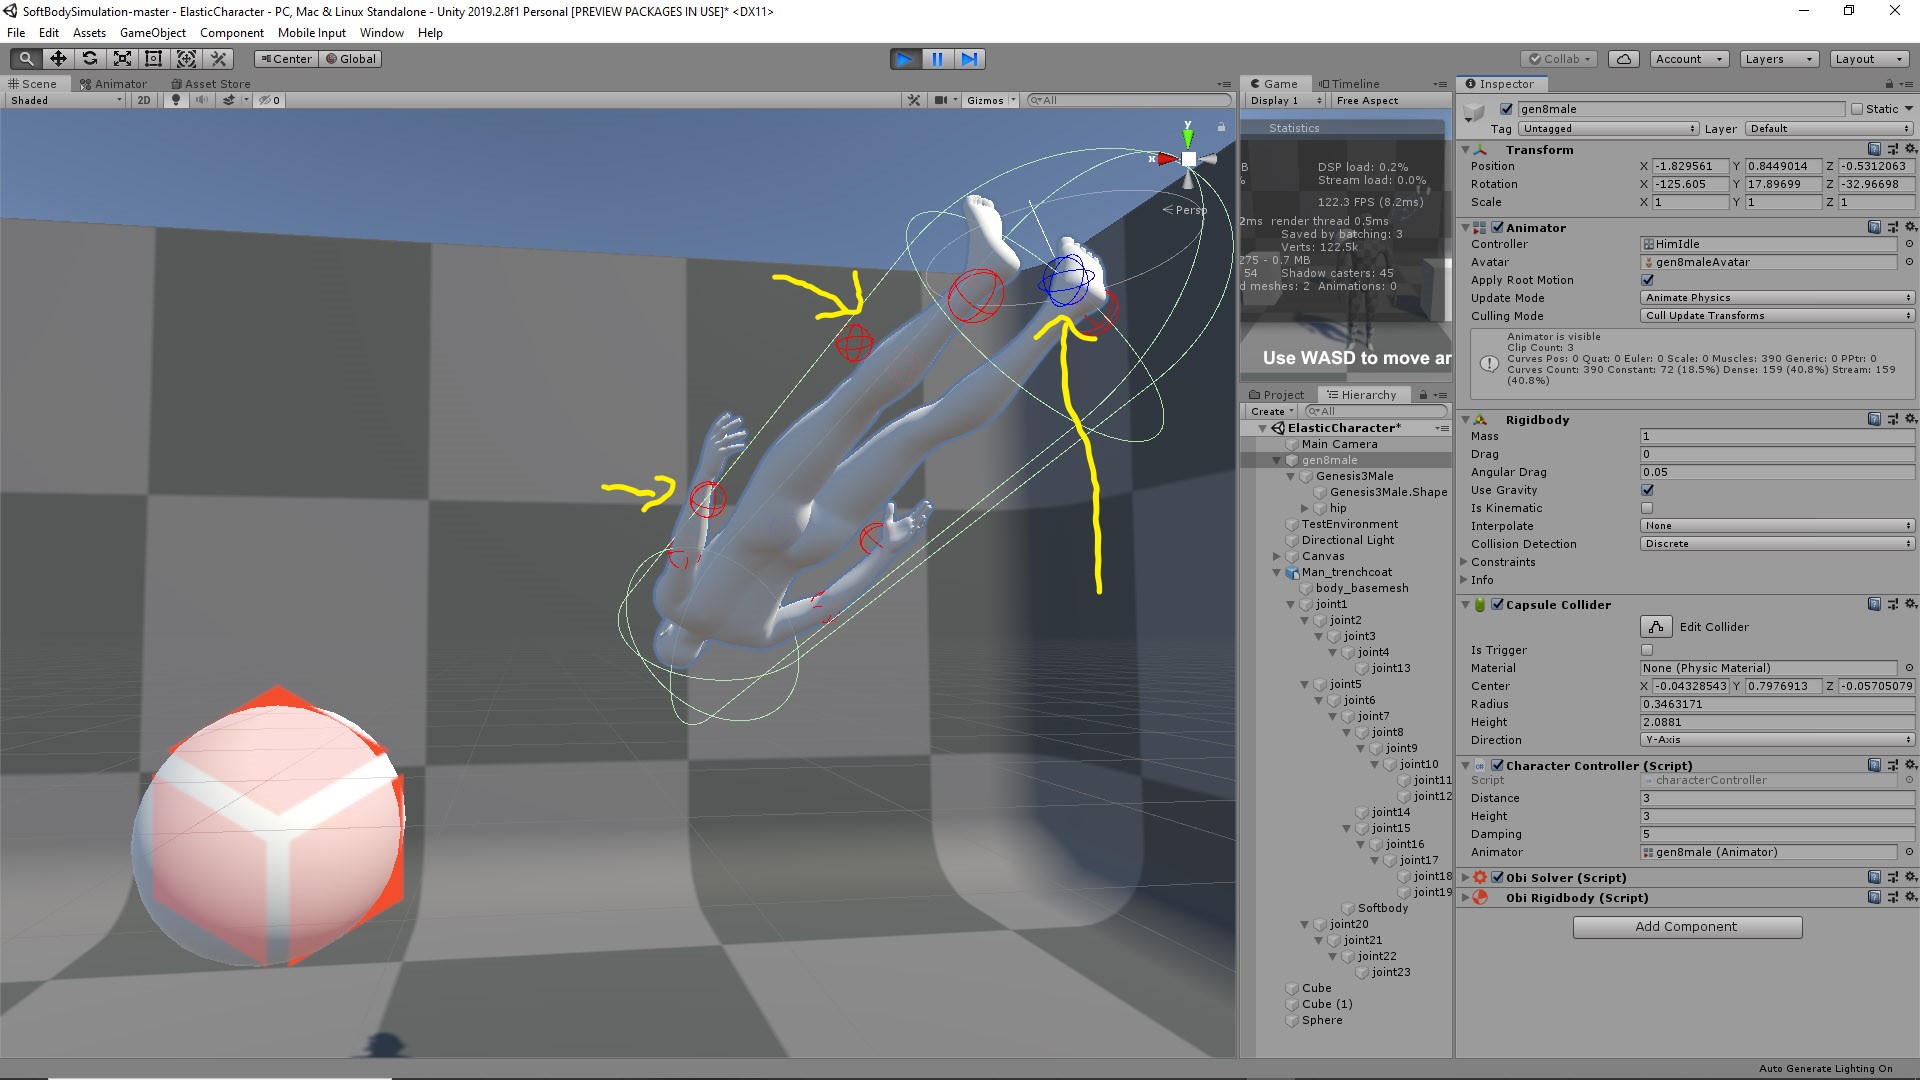Viewport: 1920px width, 1080px height.
Task: Open the scene Gizmos menu
Action: click(989, 100)
